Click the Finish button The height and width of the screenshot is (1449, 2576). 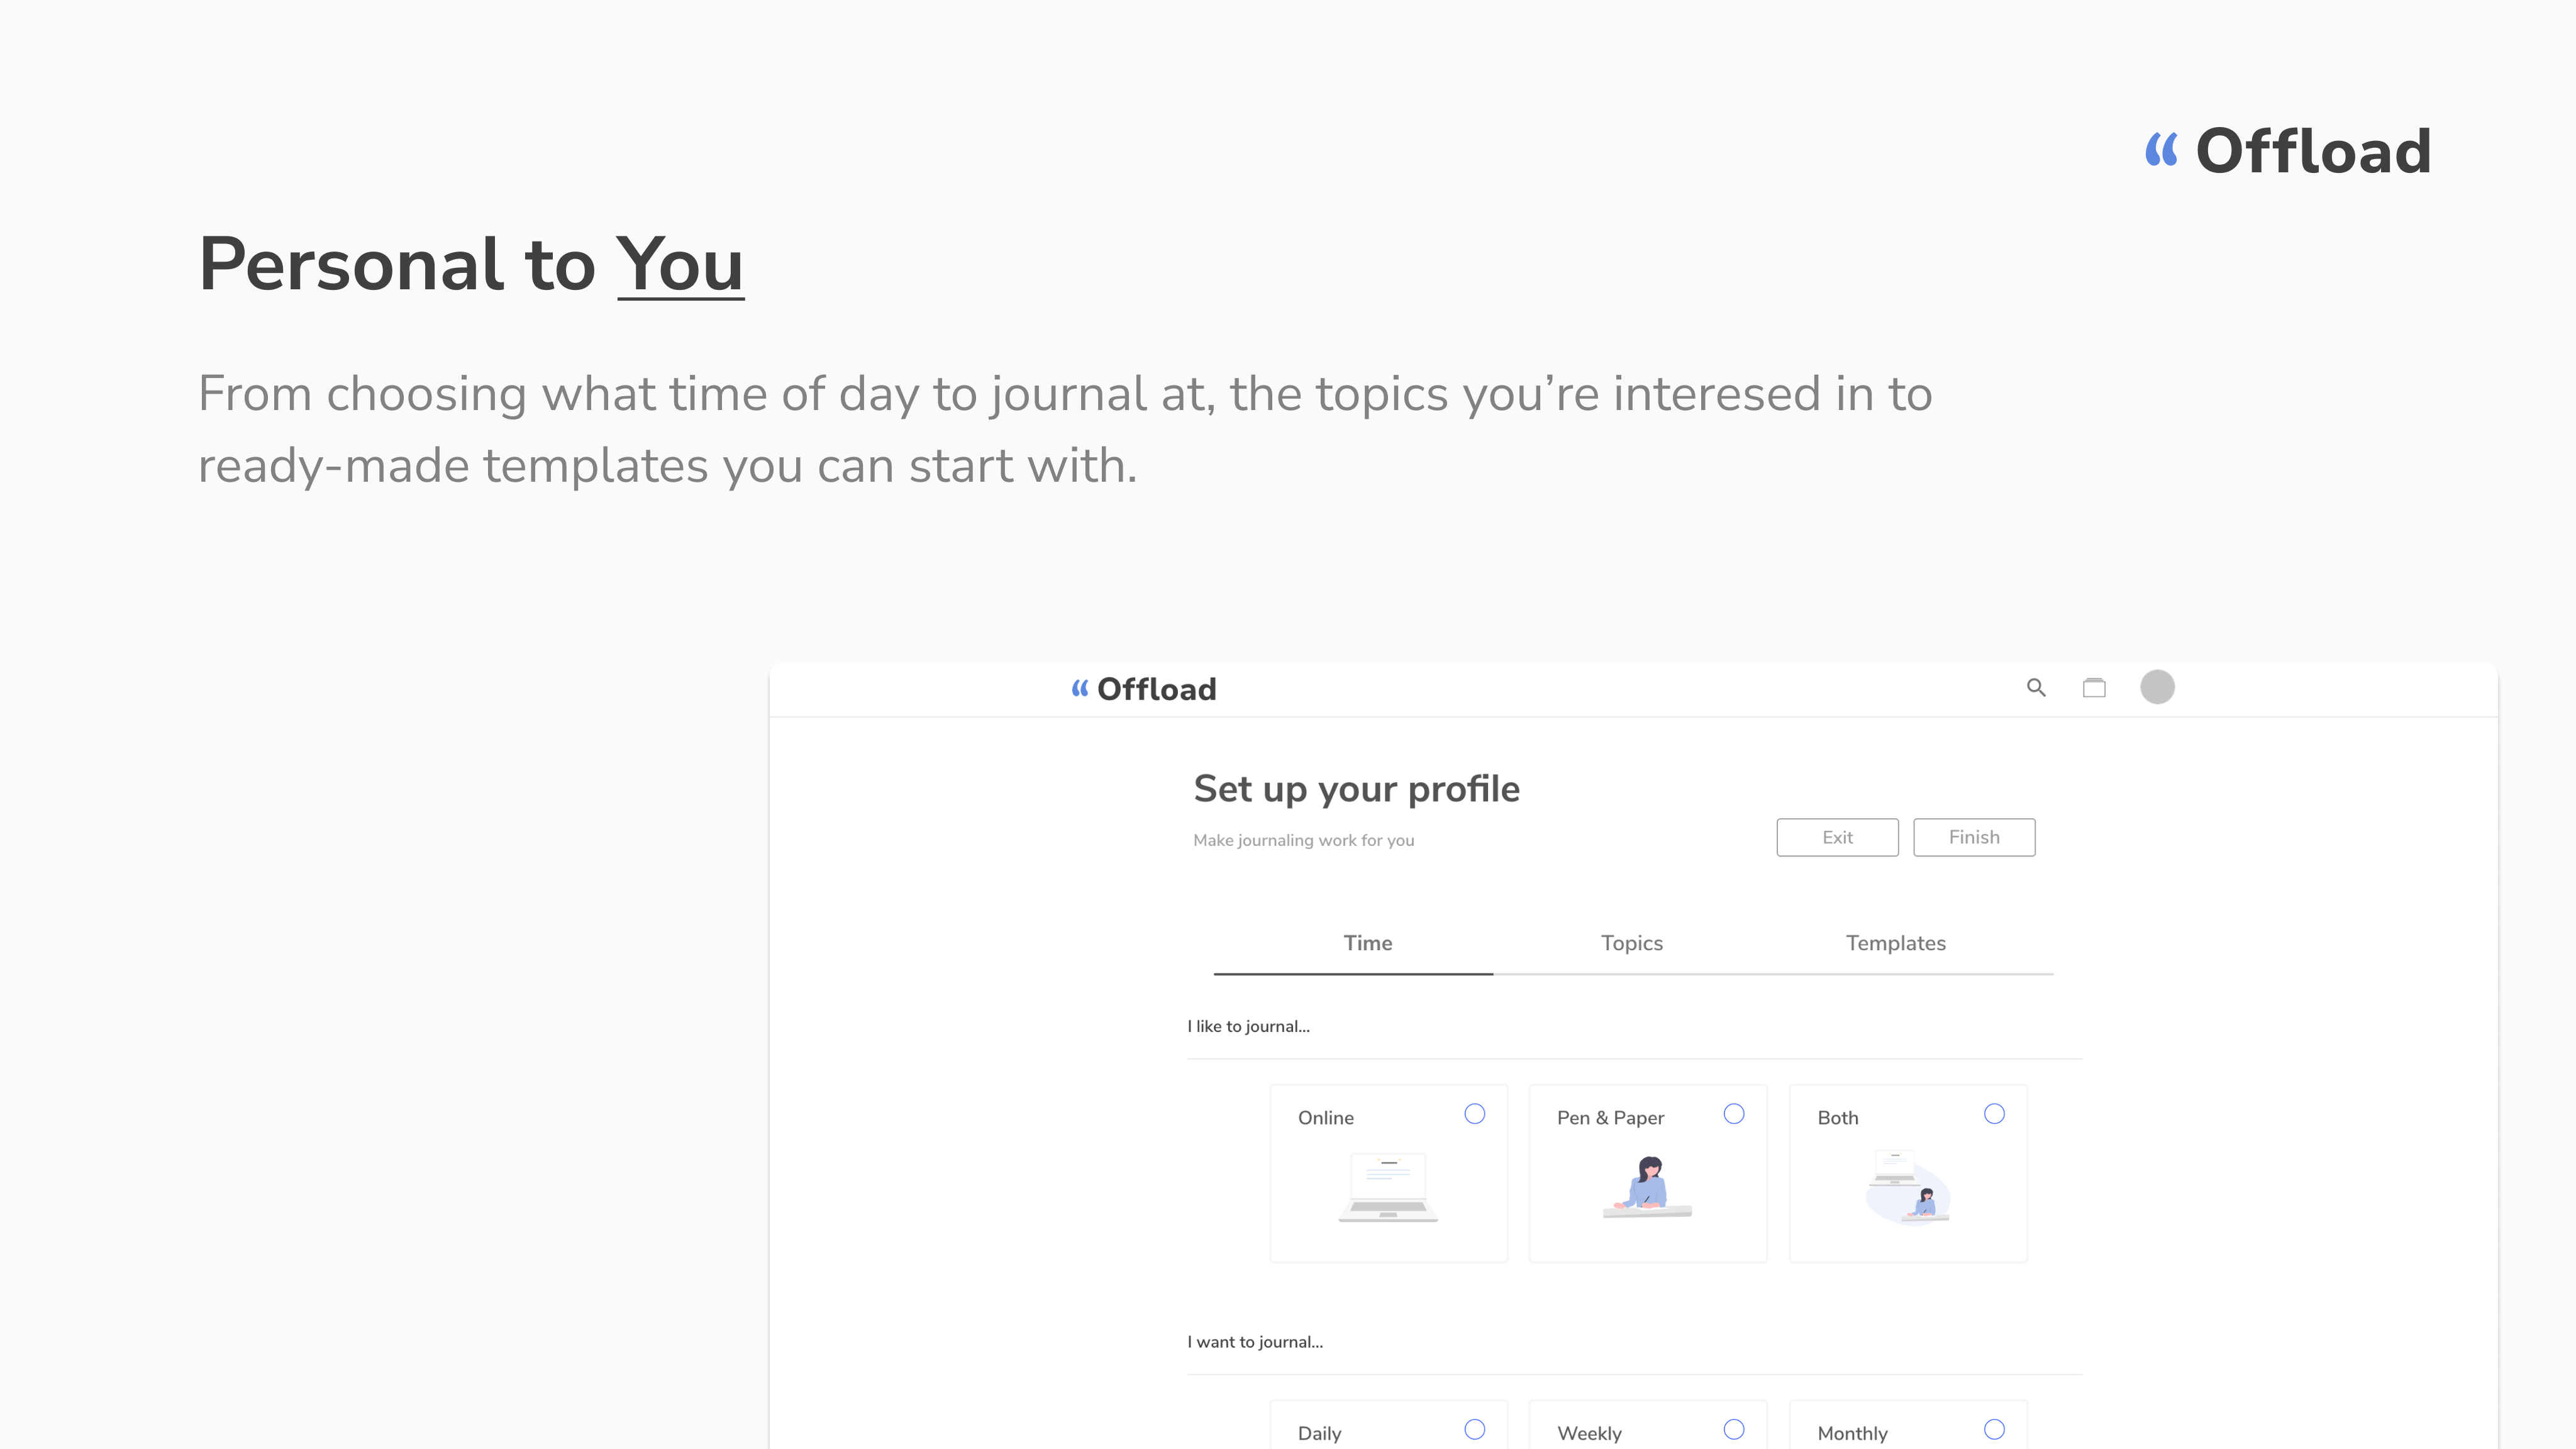click(x=1973, y=837)
